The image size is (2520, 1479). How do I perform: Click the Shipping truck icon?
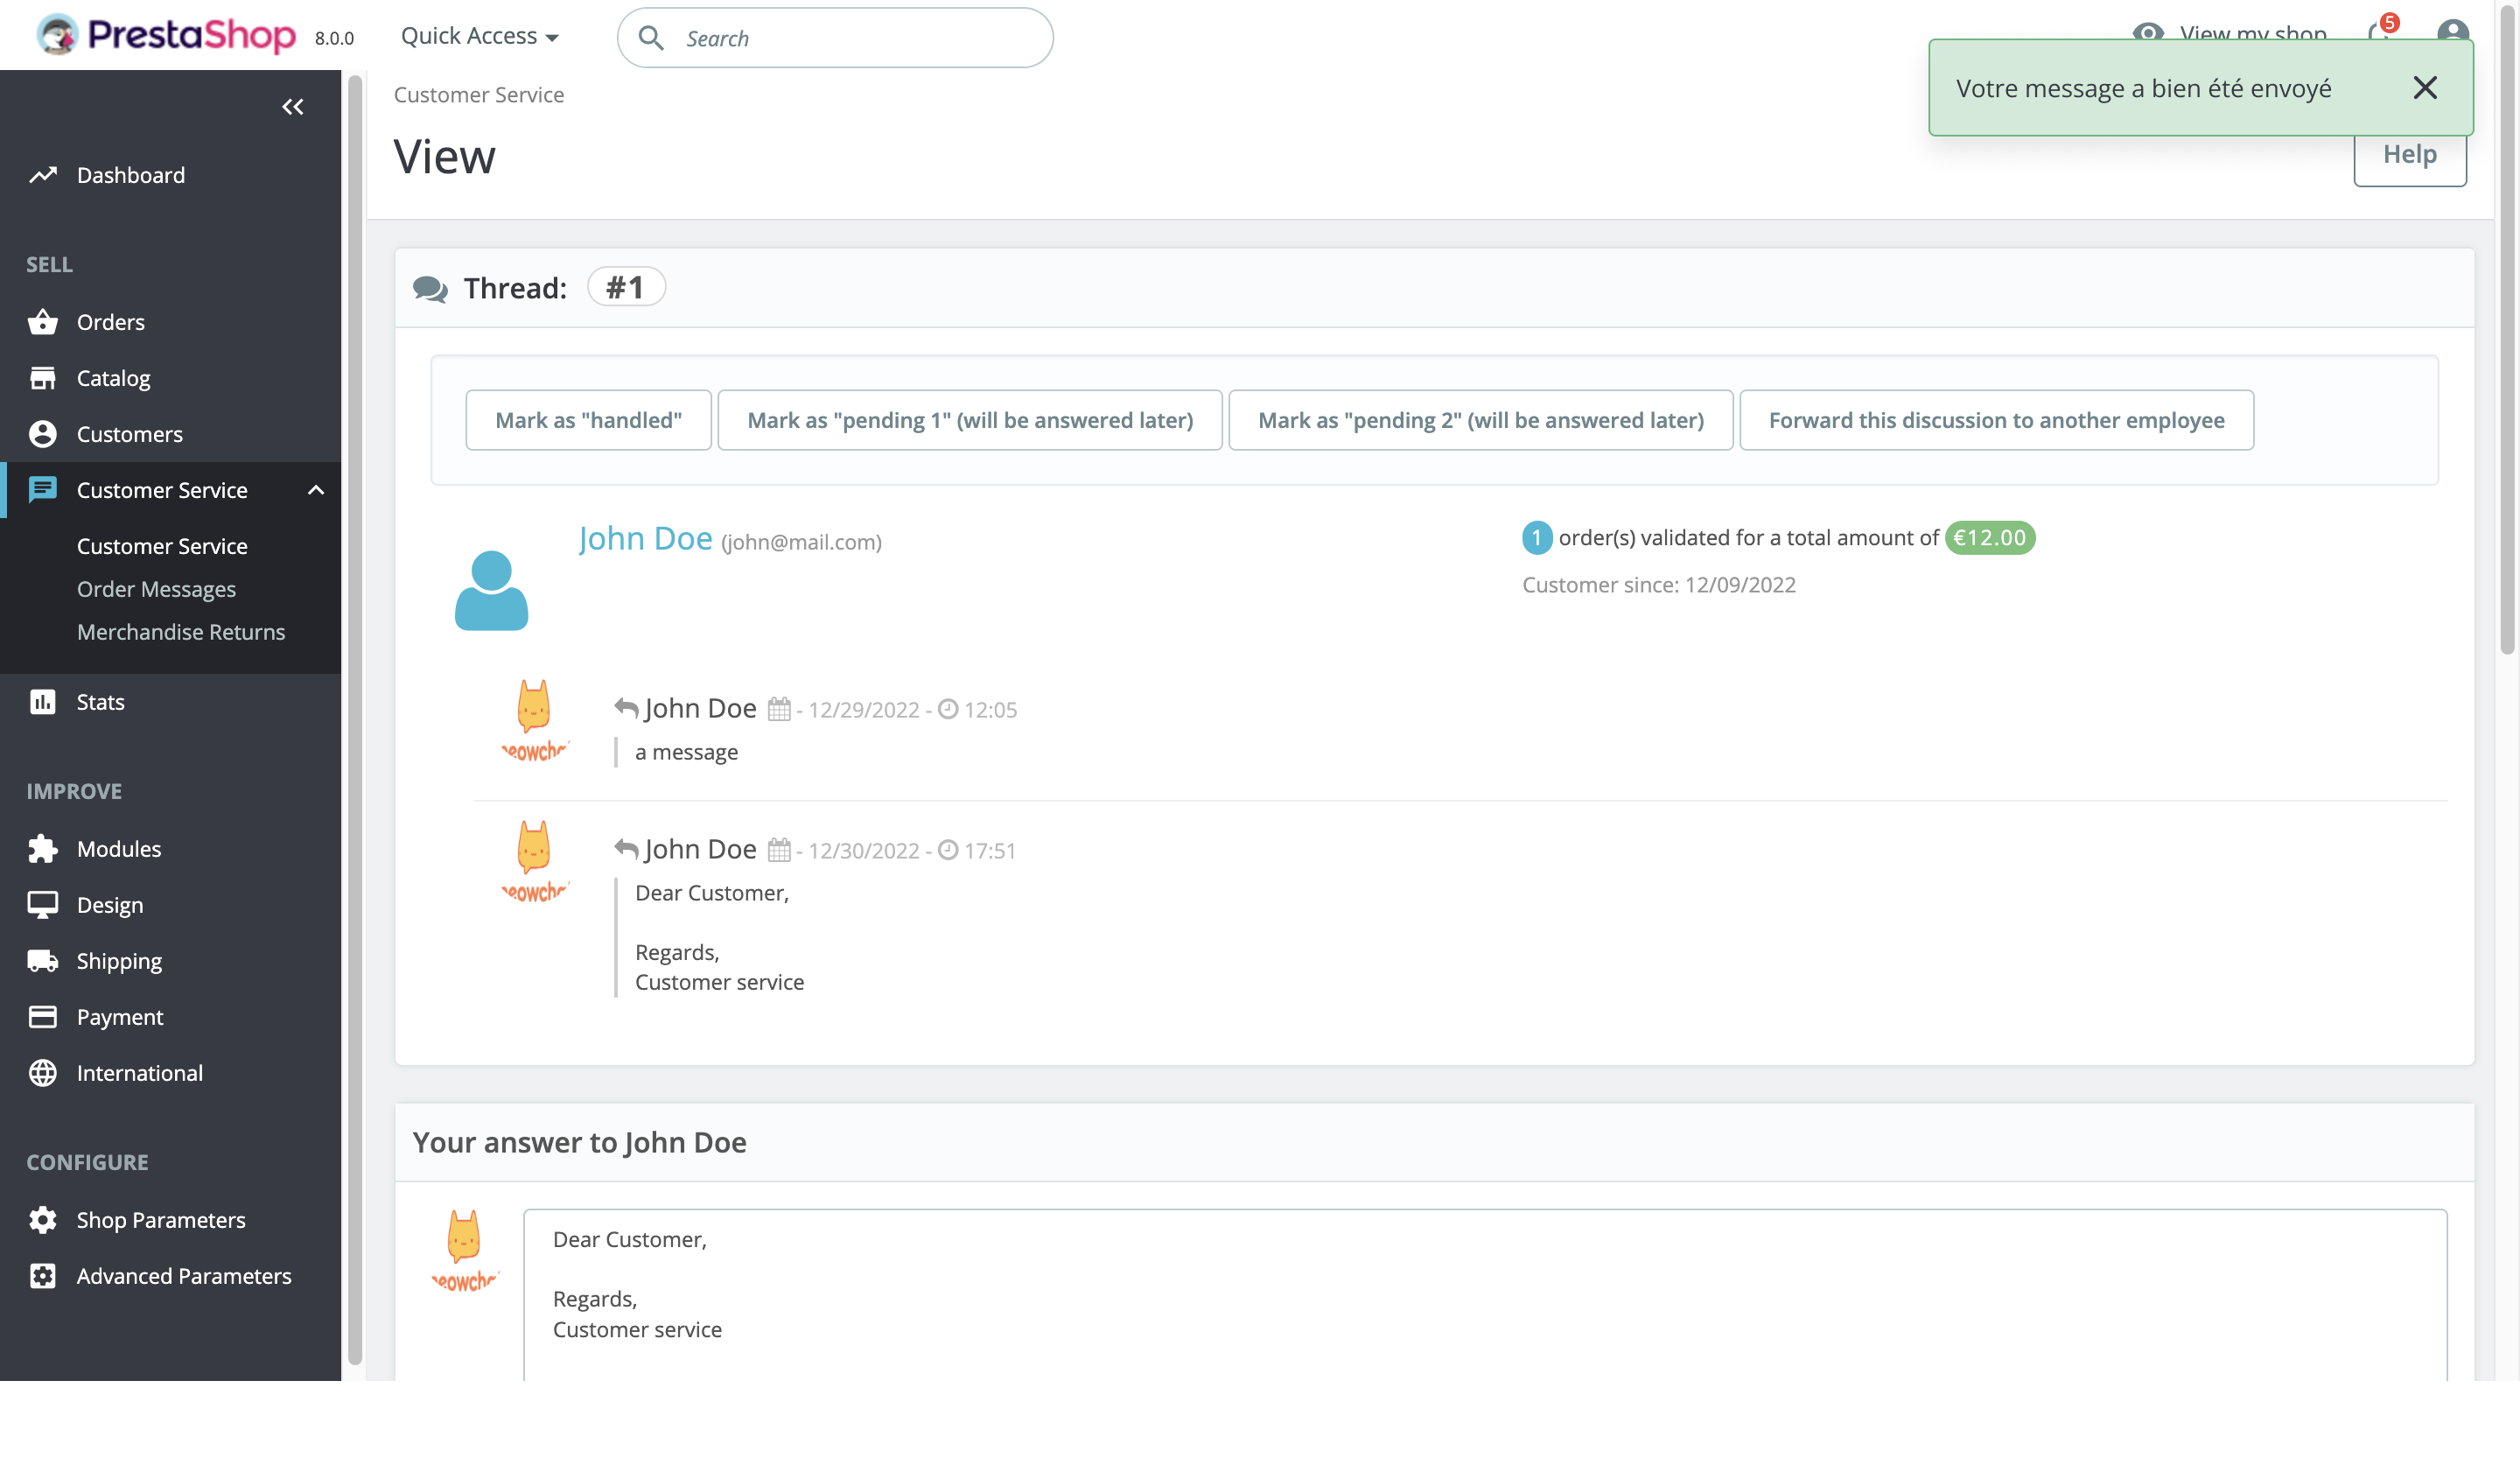click(x=43, y=960)
